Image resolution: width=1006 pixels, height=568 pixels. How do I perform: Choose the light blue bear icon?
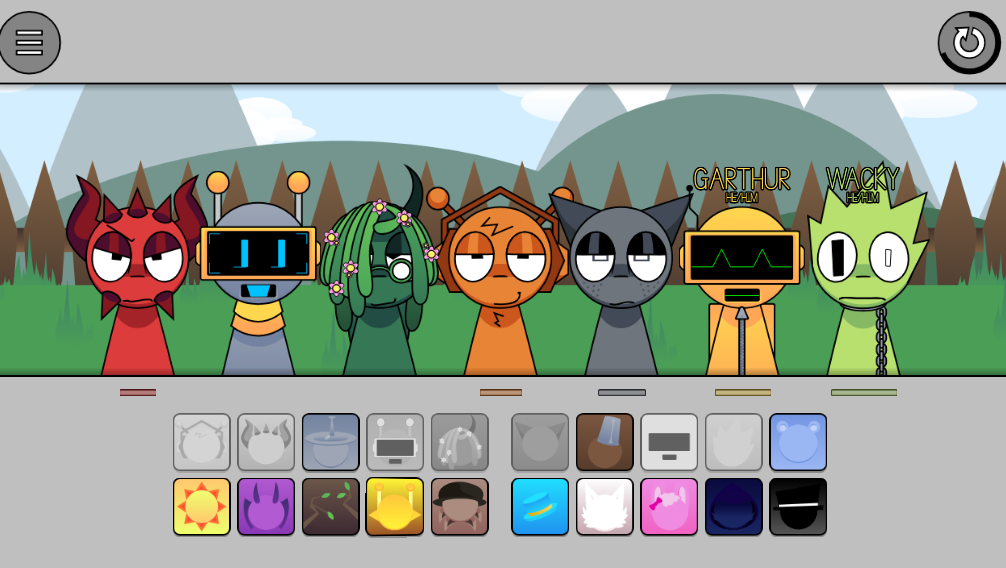point(798,442)
